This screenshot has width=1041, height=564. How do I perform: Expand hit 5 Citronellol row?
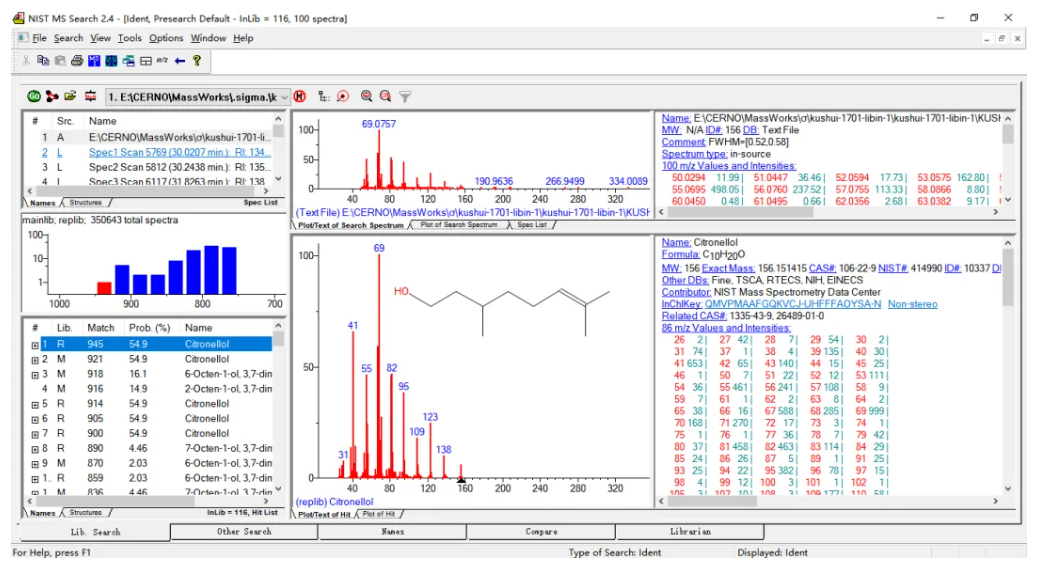click(35, 404)
